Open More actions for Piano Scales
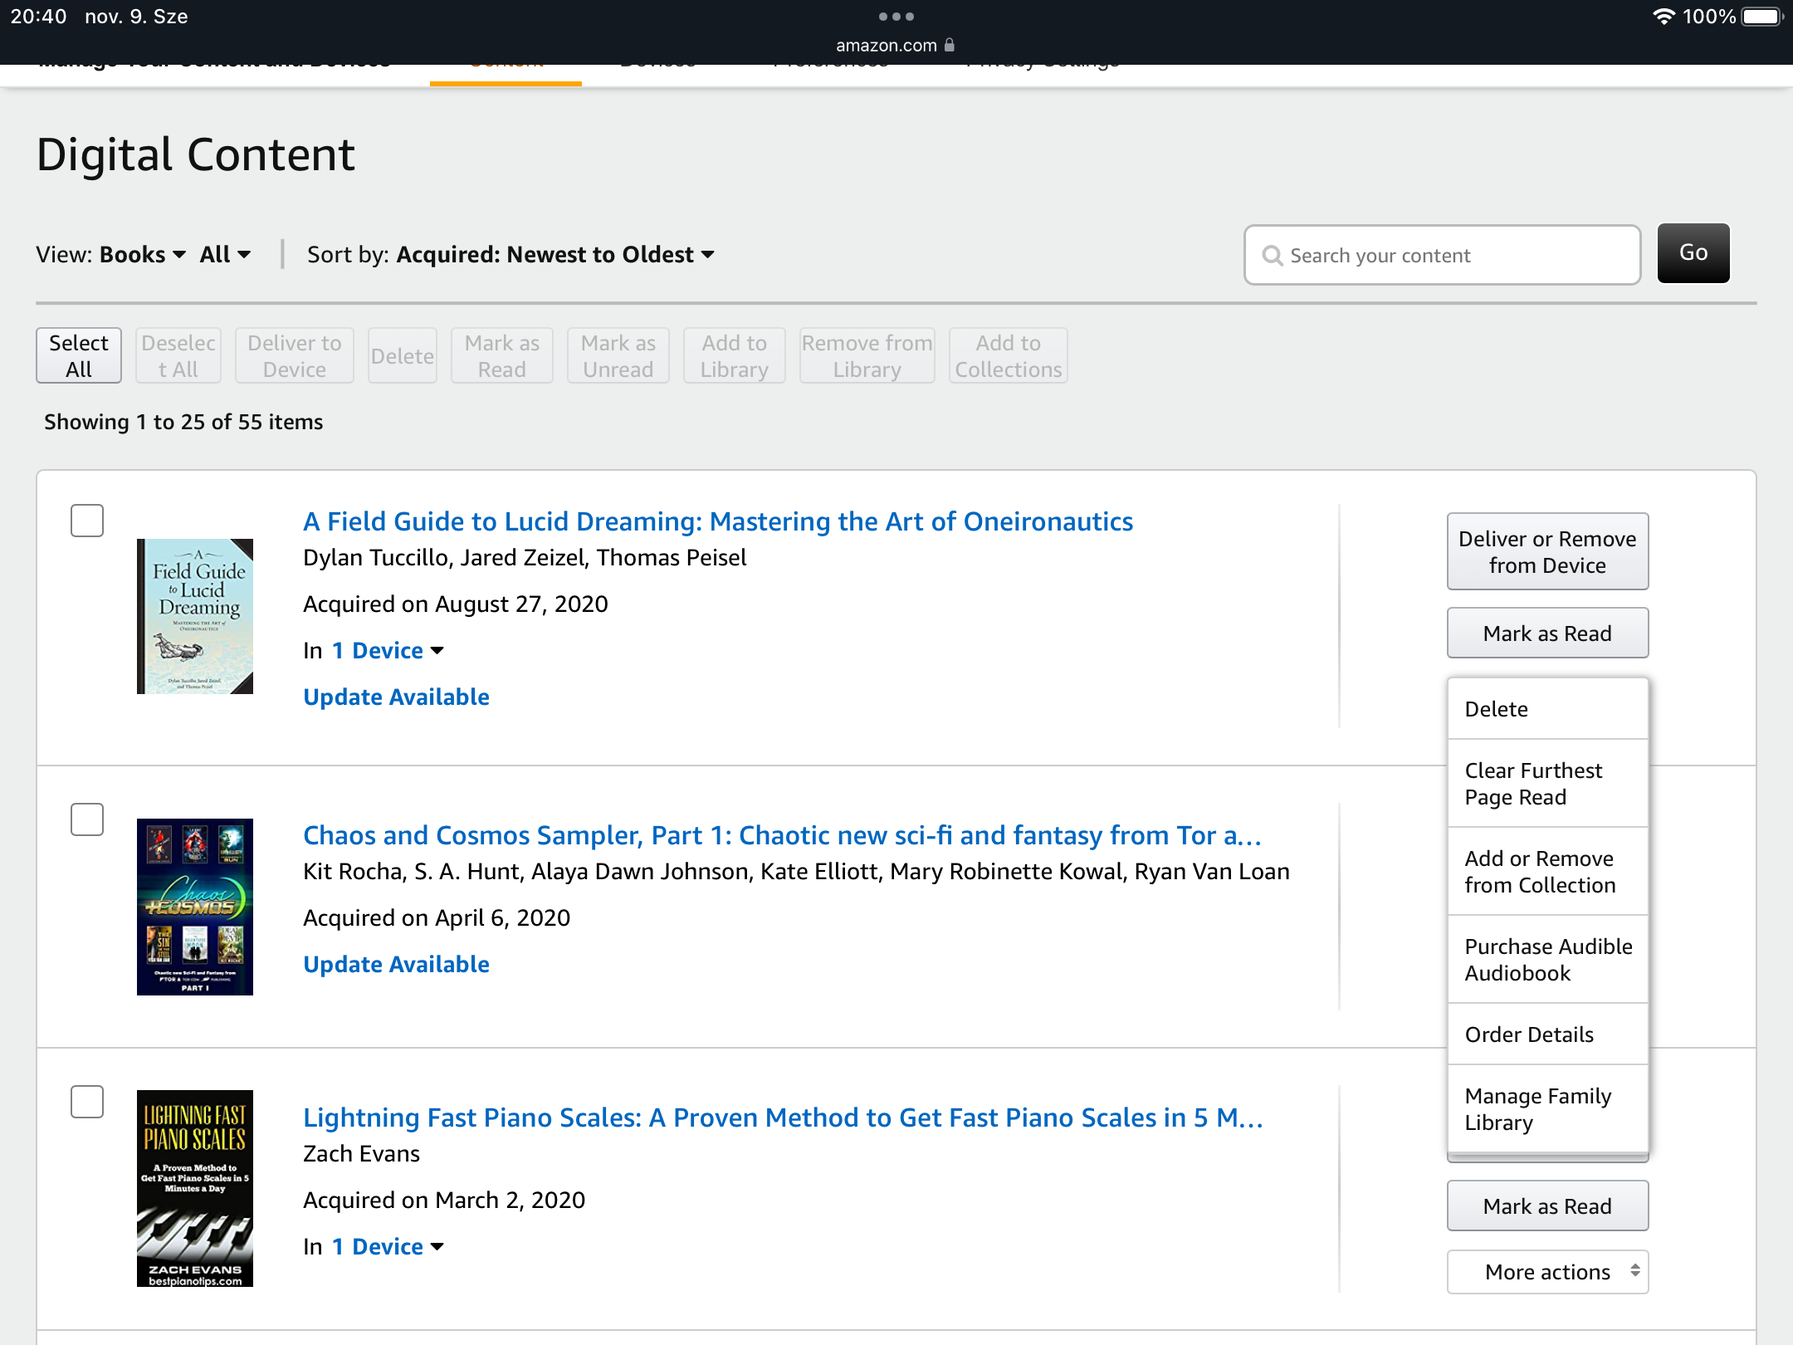Viewport: 1793px width, 1345px height. 1547,1272
